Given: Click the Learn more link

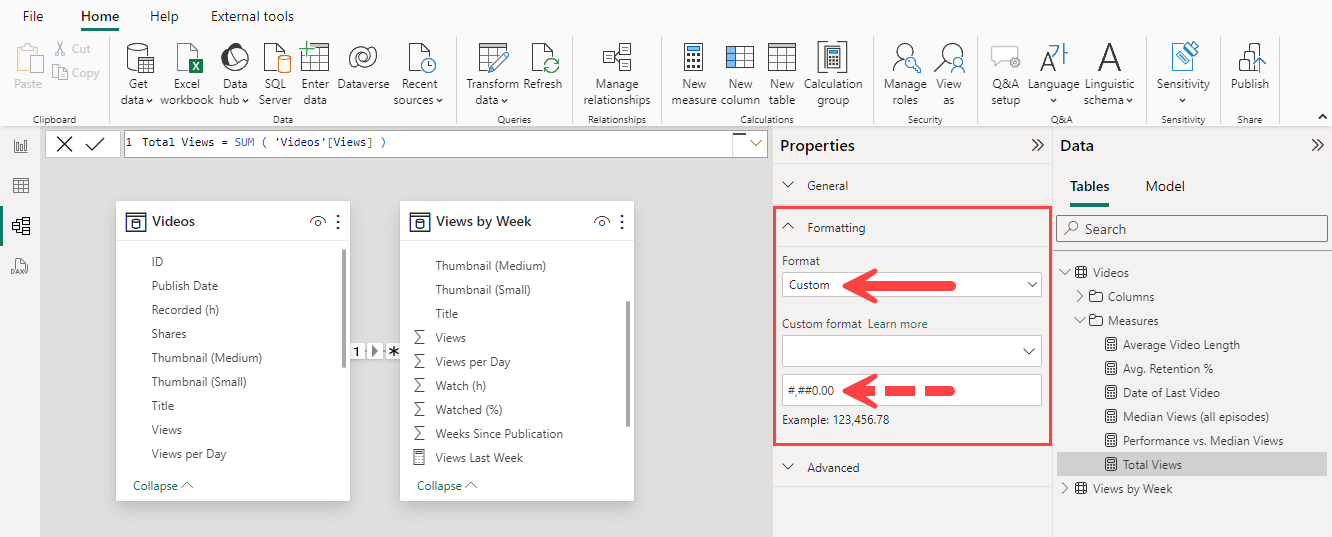Looking at the screenshot, I should (897, 324).
